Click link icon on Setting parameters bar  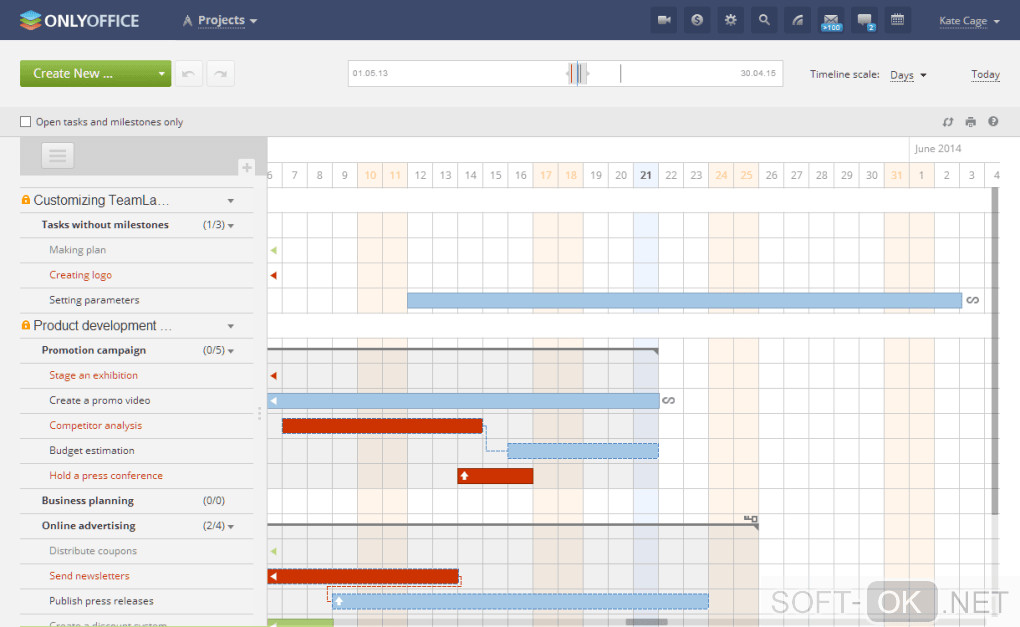click(x=973, y=300)
